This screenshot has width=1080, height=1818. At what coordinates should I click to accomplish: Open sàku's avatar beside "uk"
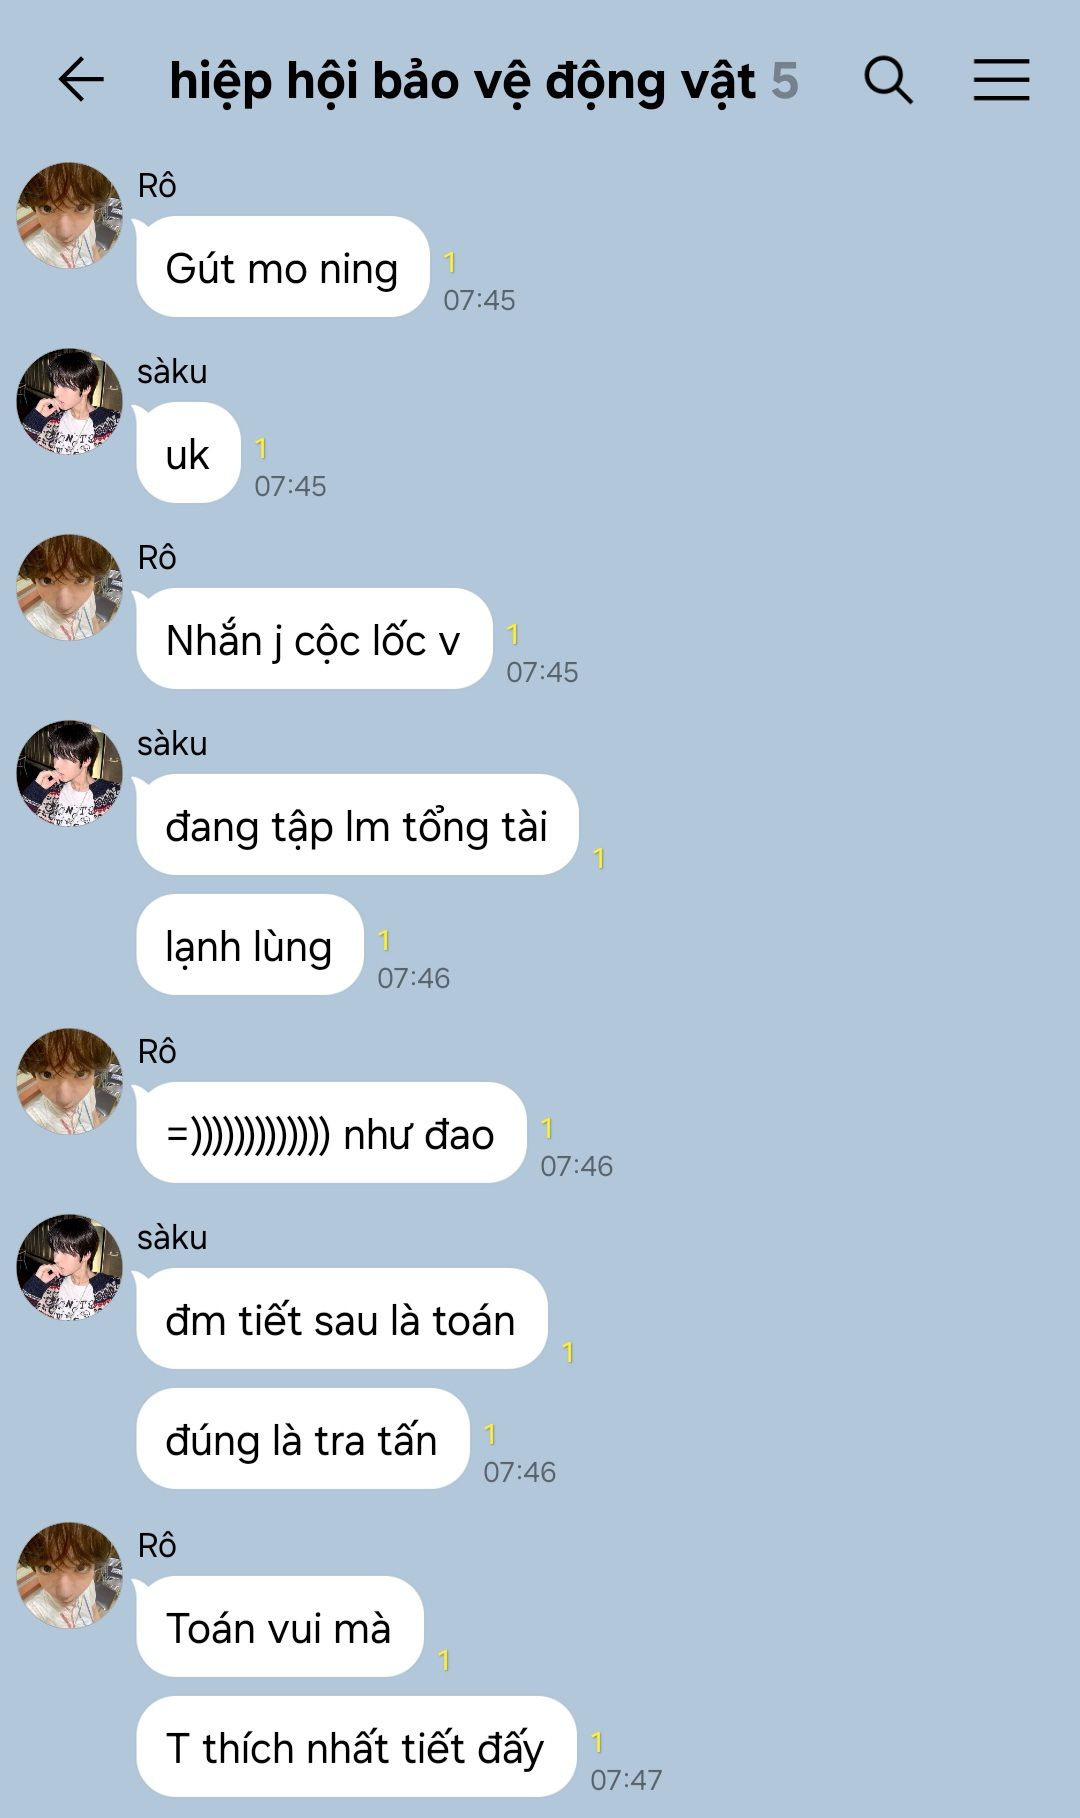point(69,401)
